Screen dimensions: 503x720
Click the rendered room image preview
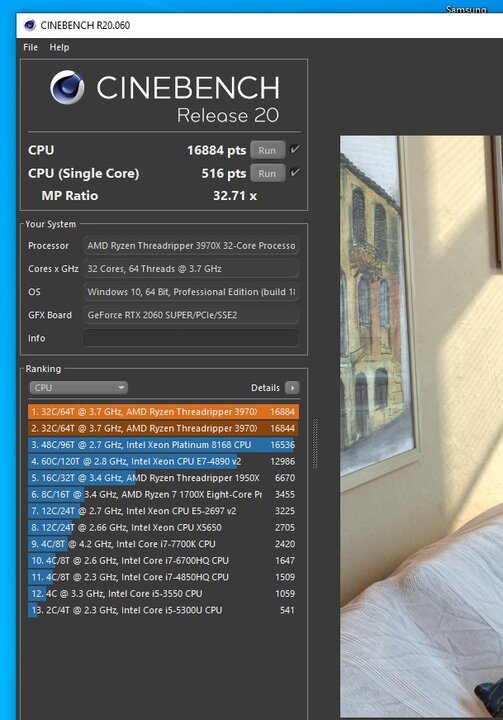tap(421, 425)
